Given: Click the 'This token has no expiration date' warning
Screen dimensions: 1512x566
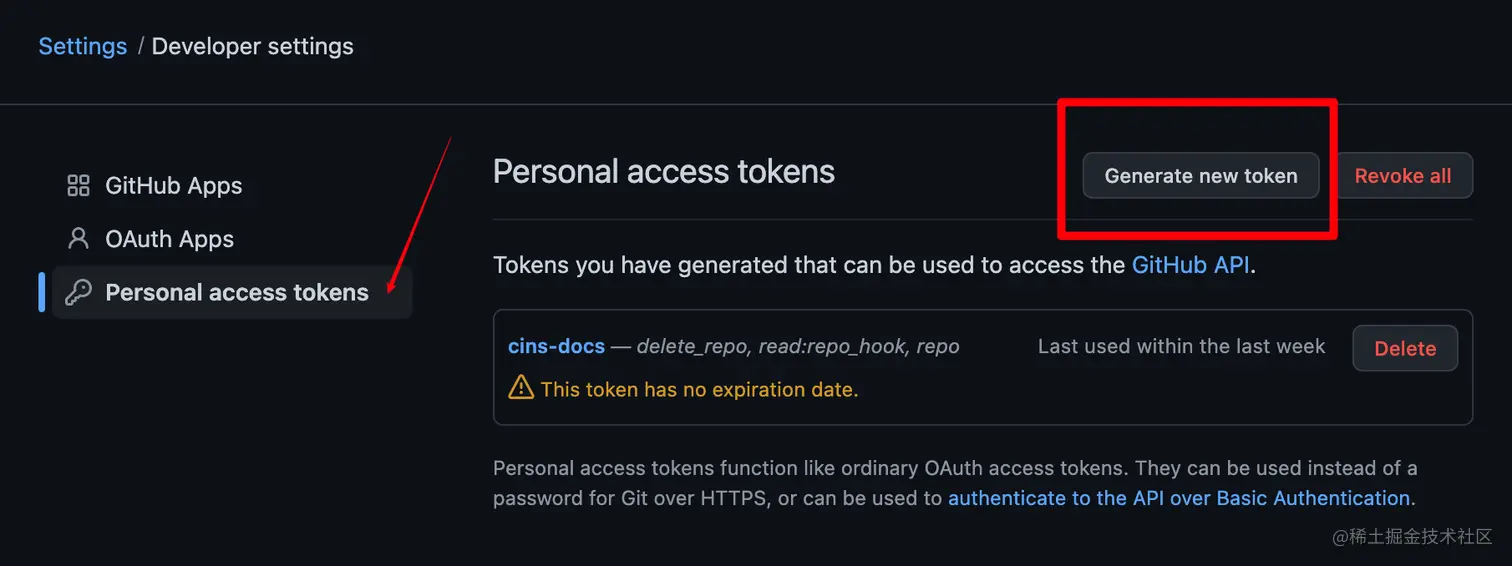Looking at the screenshot, I should [x=699, y=389].
